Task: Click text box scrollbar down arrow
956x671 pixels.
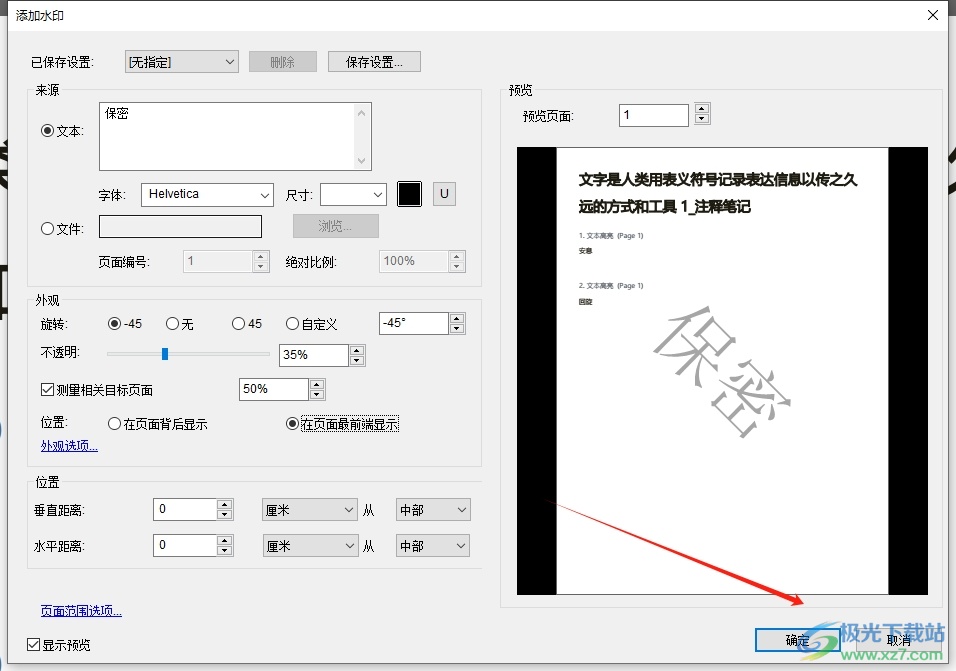Action: pyautogui.click(x=362, y=161)
